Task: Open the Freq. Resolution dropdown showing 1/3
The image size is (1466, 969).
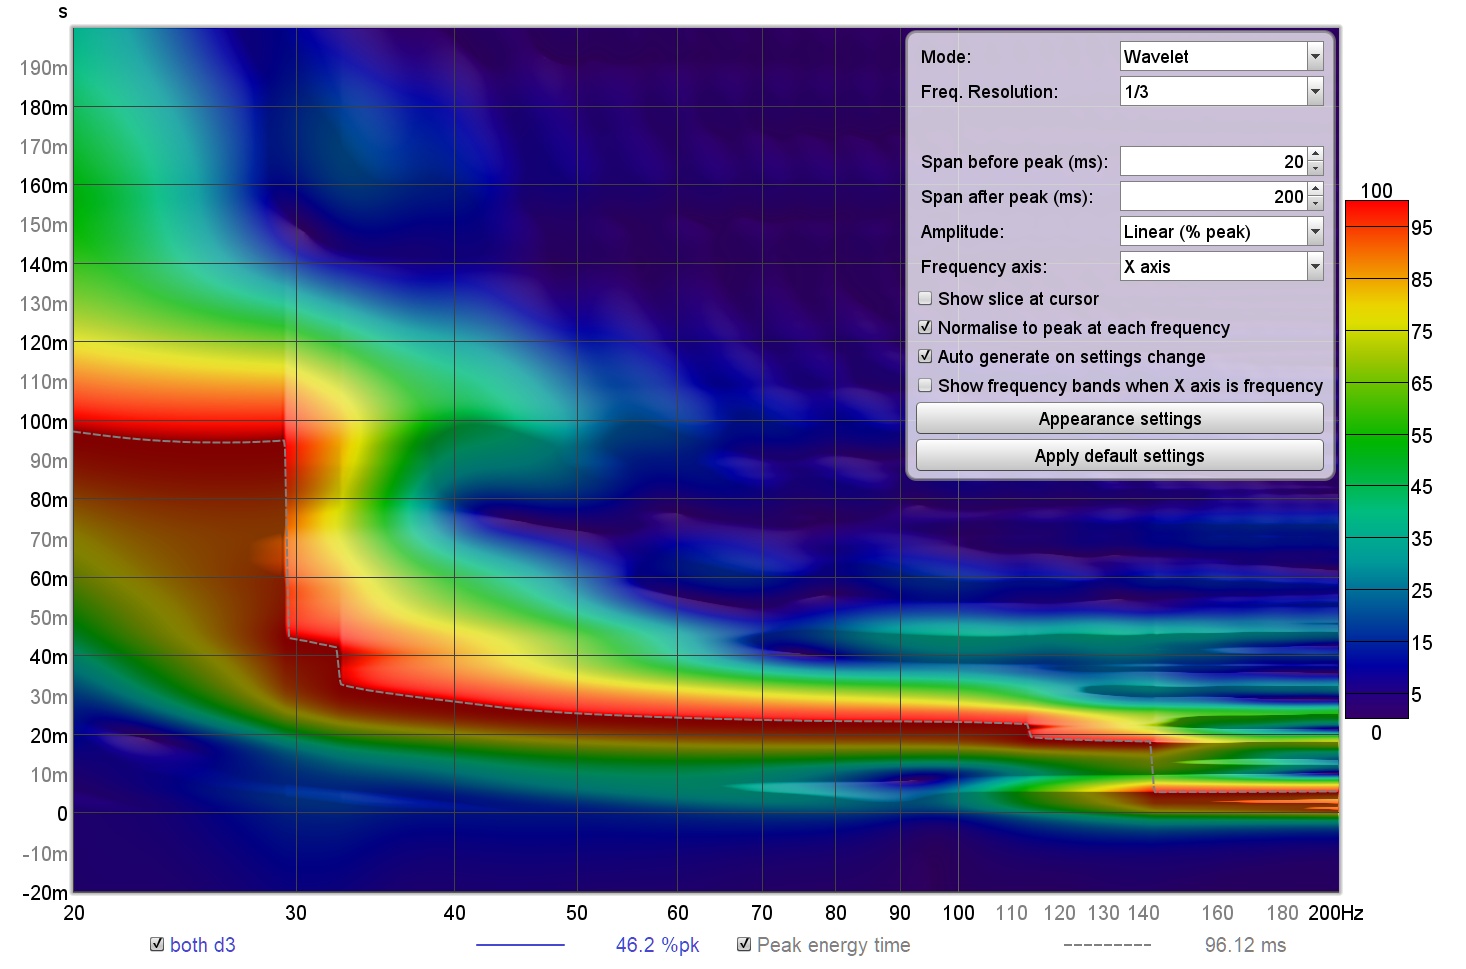Action: coord(1221,91)
